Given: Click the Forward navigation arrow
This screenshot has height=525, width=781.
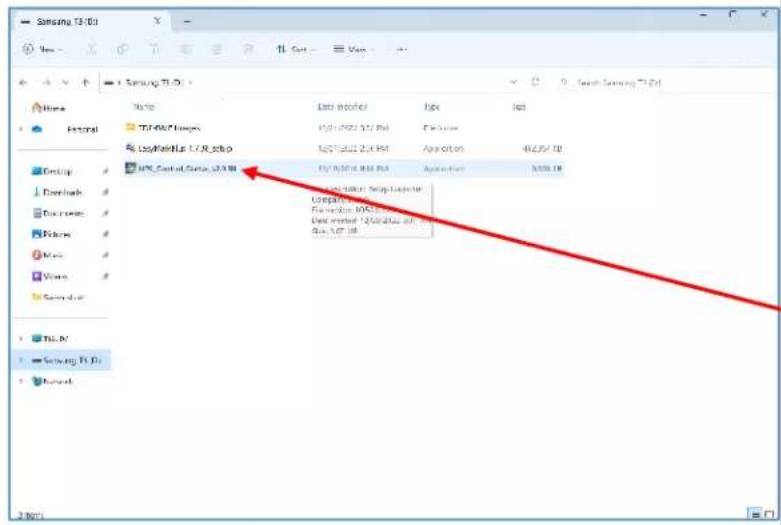Looking at the screenshot, I should (x=46, y=83).
